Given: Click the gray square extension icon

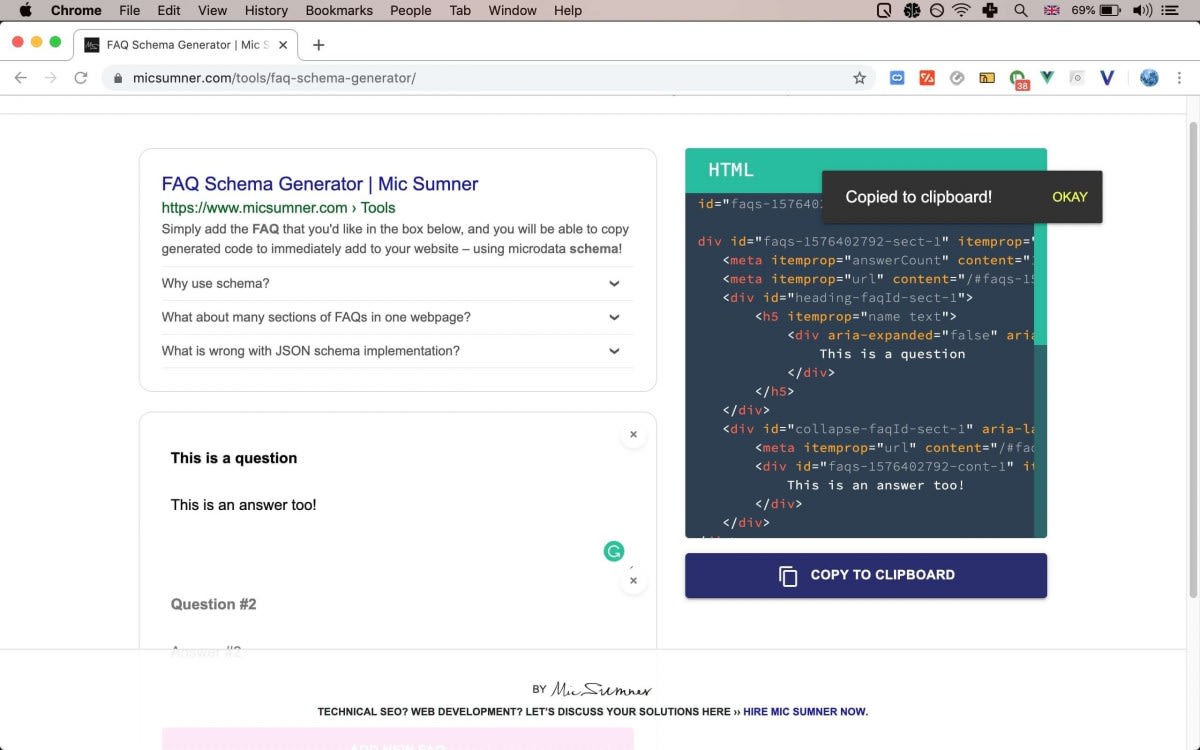Looking at the screenshot, I should click(x=1077, y=78).
